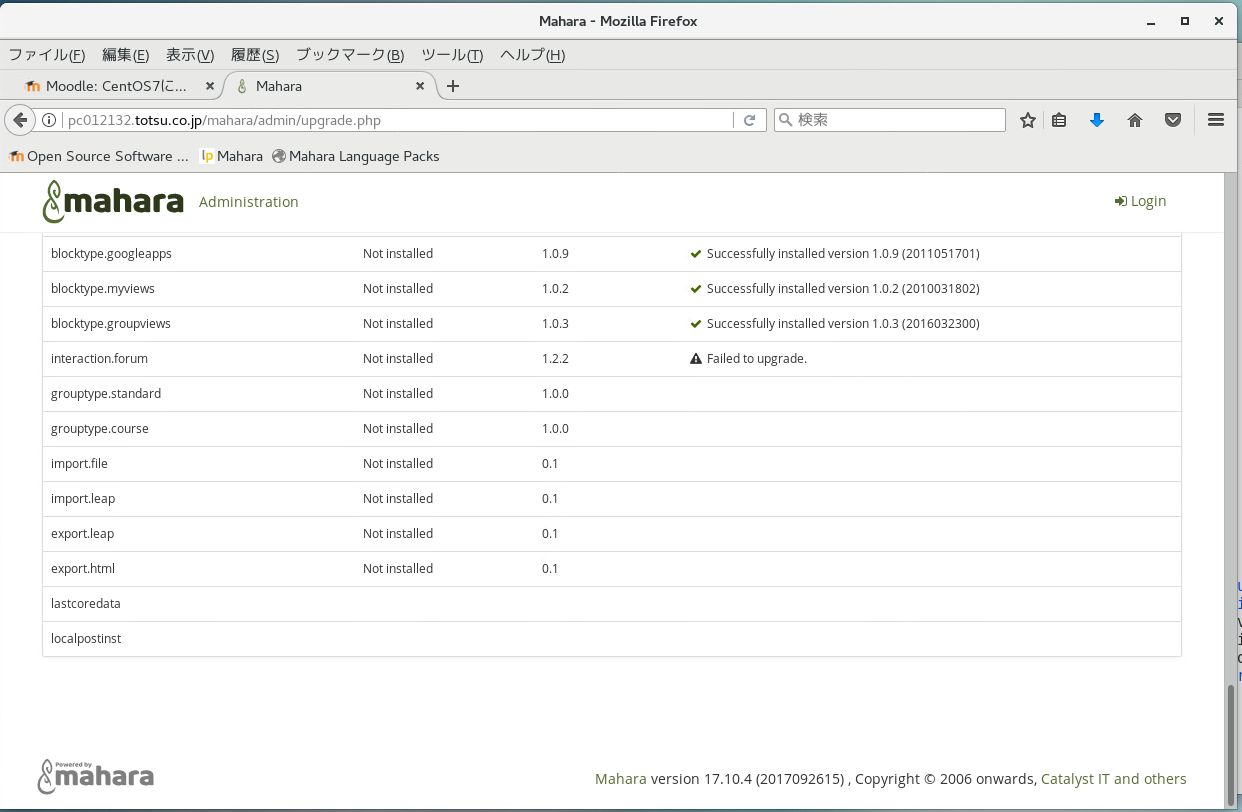The height and width of the screenshot is (812, 1242).
Task: Select the localpostinst row
Action: click(x=612, y=639)
